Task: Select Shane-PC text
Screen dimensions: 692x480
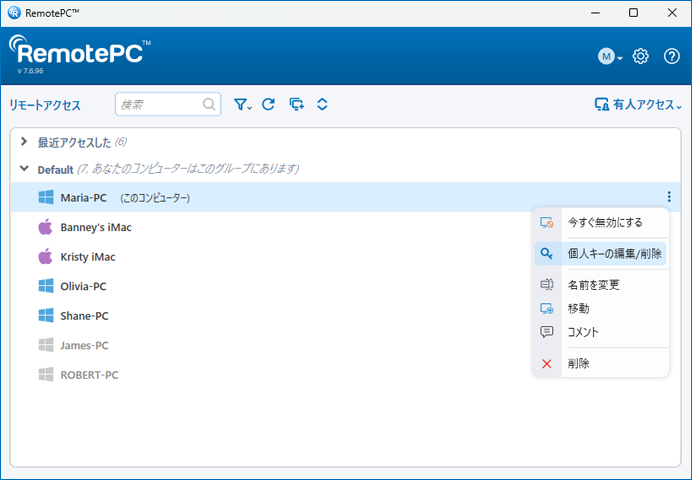Action: (x=84, y=316)
